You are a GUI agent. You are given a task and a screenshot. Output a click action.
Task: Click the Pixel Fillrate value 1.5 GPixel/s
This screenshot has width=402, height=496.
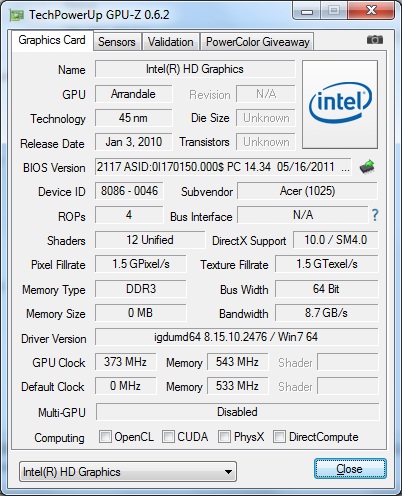(x=141, y=264)
